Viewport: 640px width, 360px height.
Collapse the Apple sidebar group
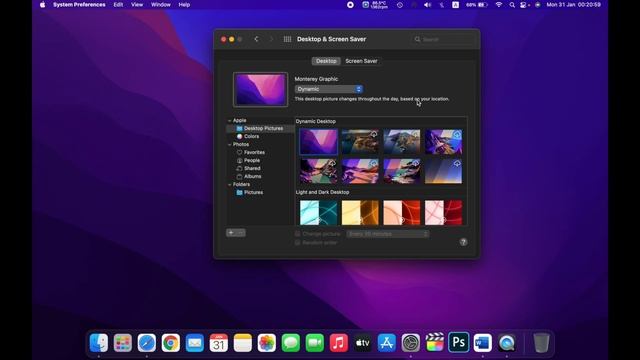(229, 121)
